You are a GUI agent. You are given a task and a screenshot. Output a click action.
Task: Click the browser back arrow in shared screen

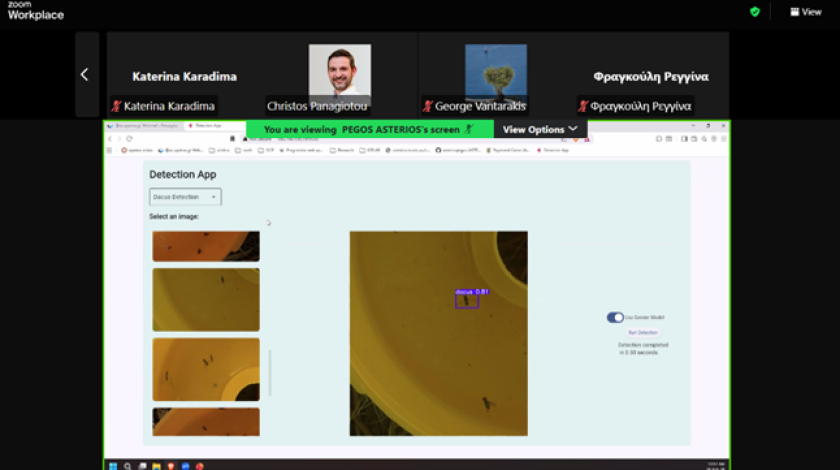[111, 138]
